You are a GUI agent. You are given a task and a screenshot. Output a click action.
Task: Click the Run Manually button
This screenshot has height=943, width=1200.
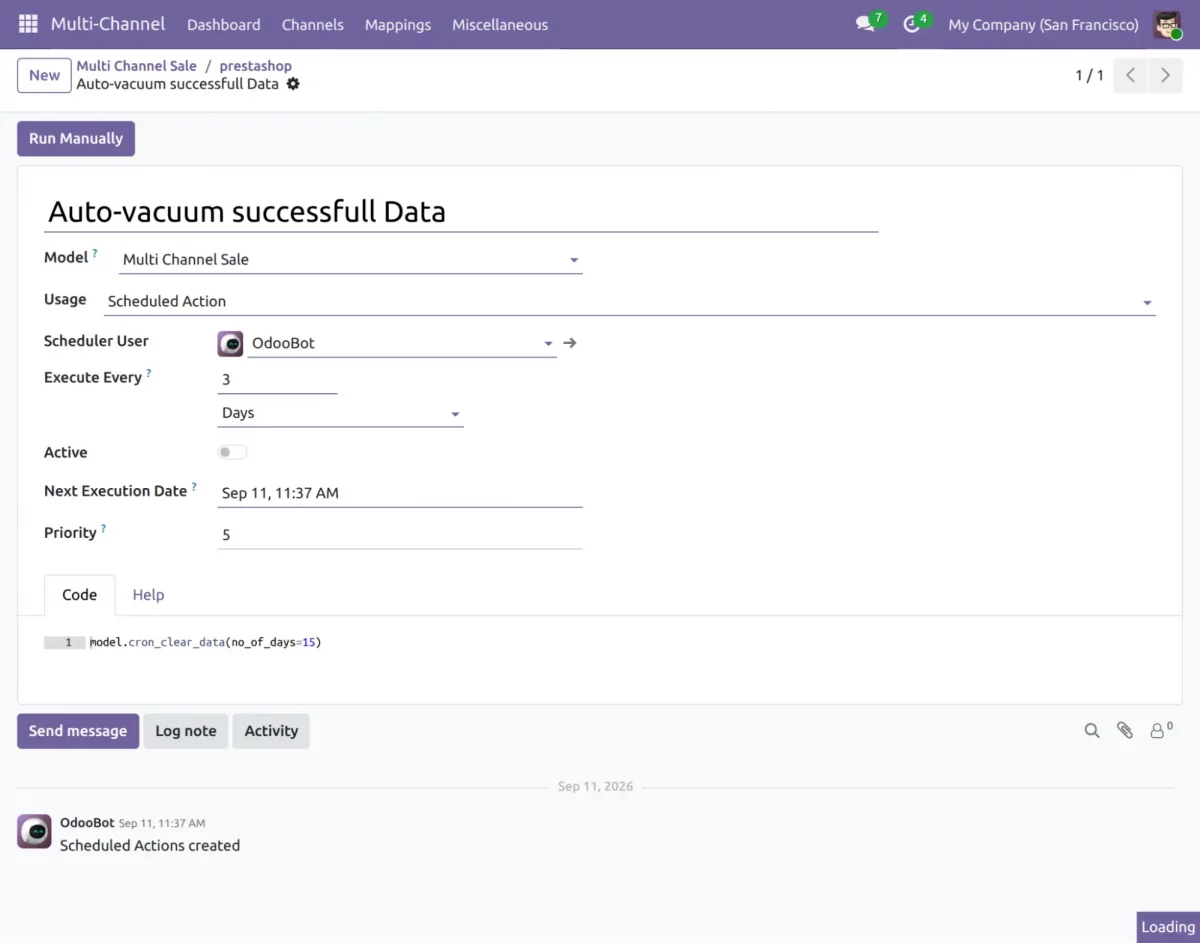[x=76, y=139]
